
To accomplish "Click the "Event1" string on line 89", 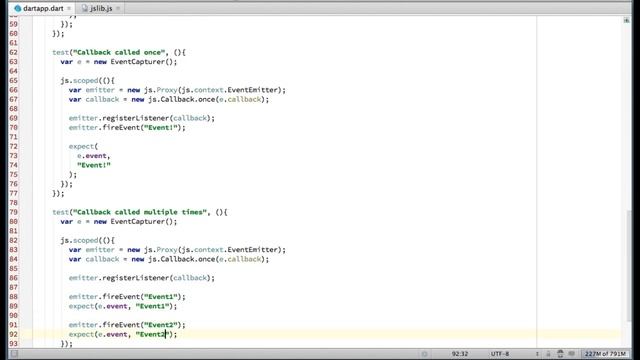I will [152, 306].
